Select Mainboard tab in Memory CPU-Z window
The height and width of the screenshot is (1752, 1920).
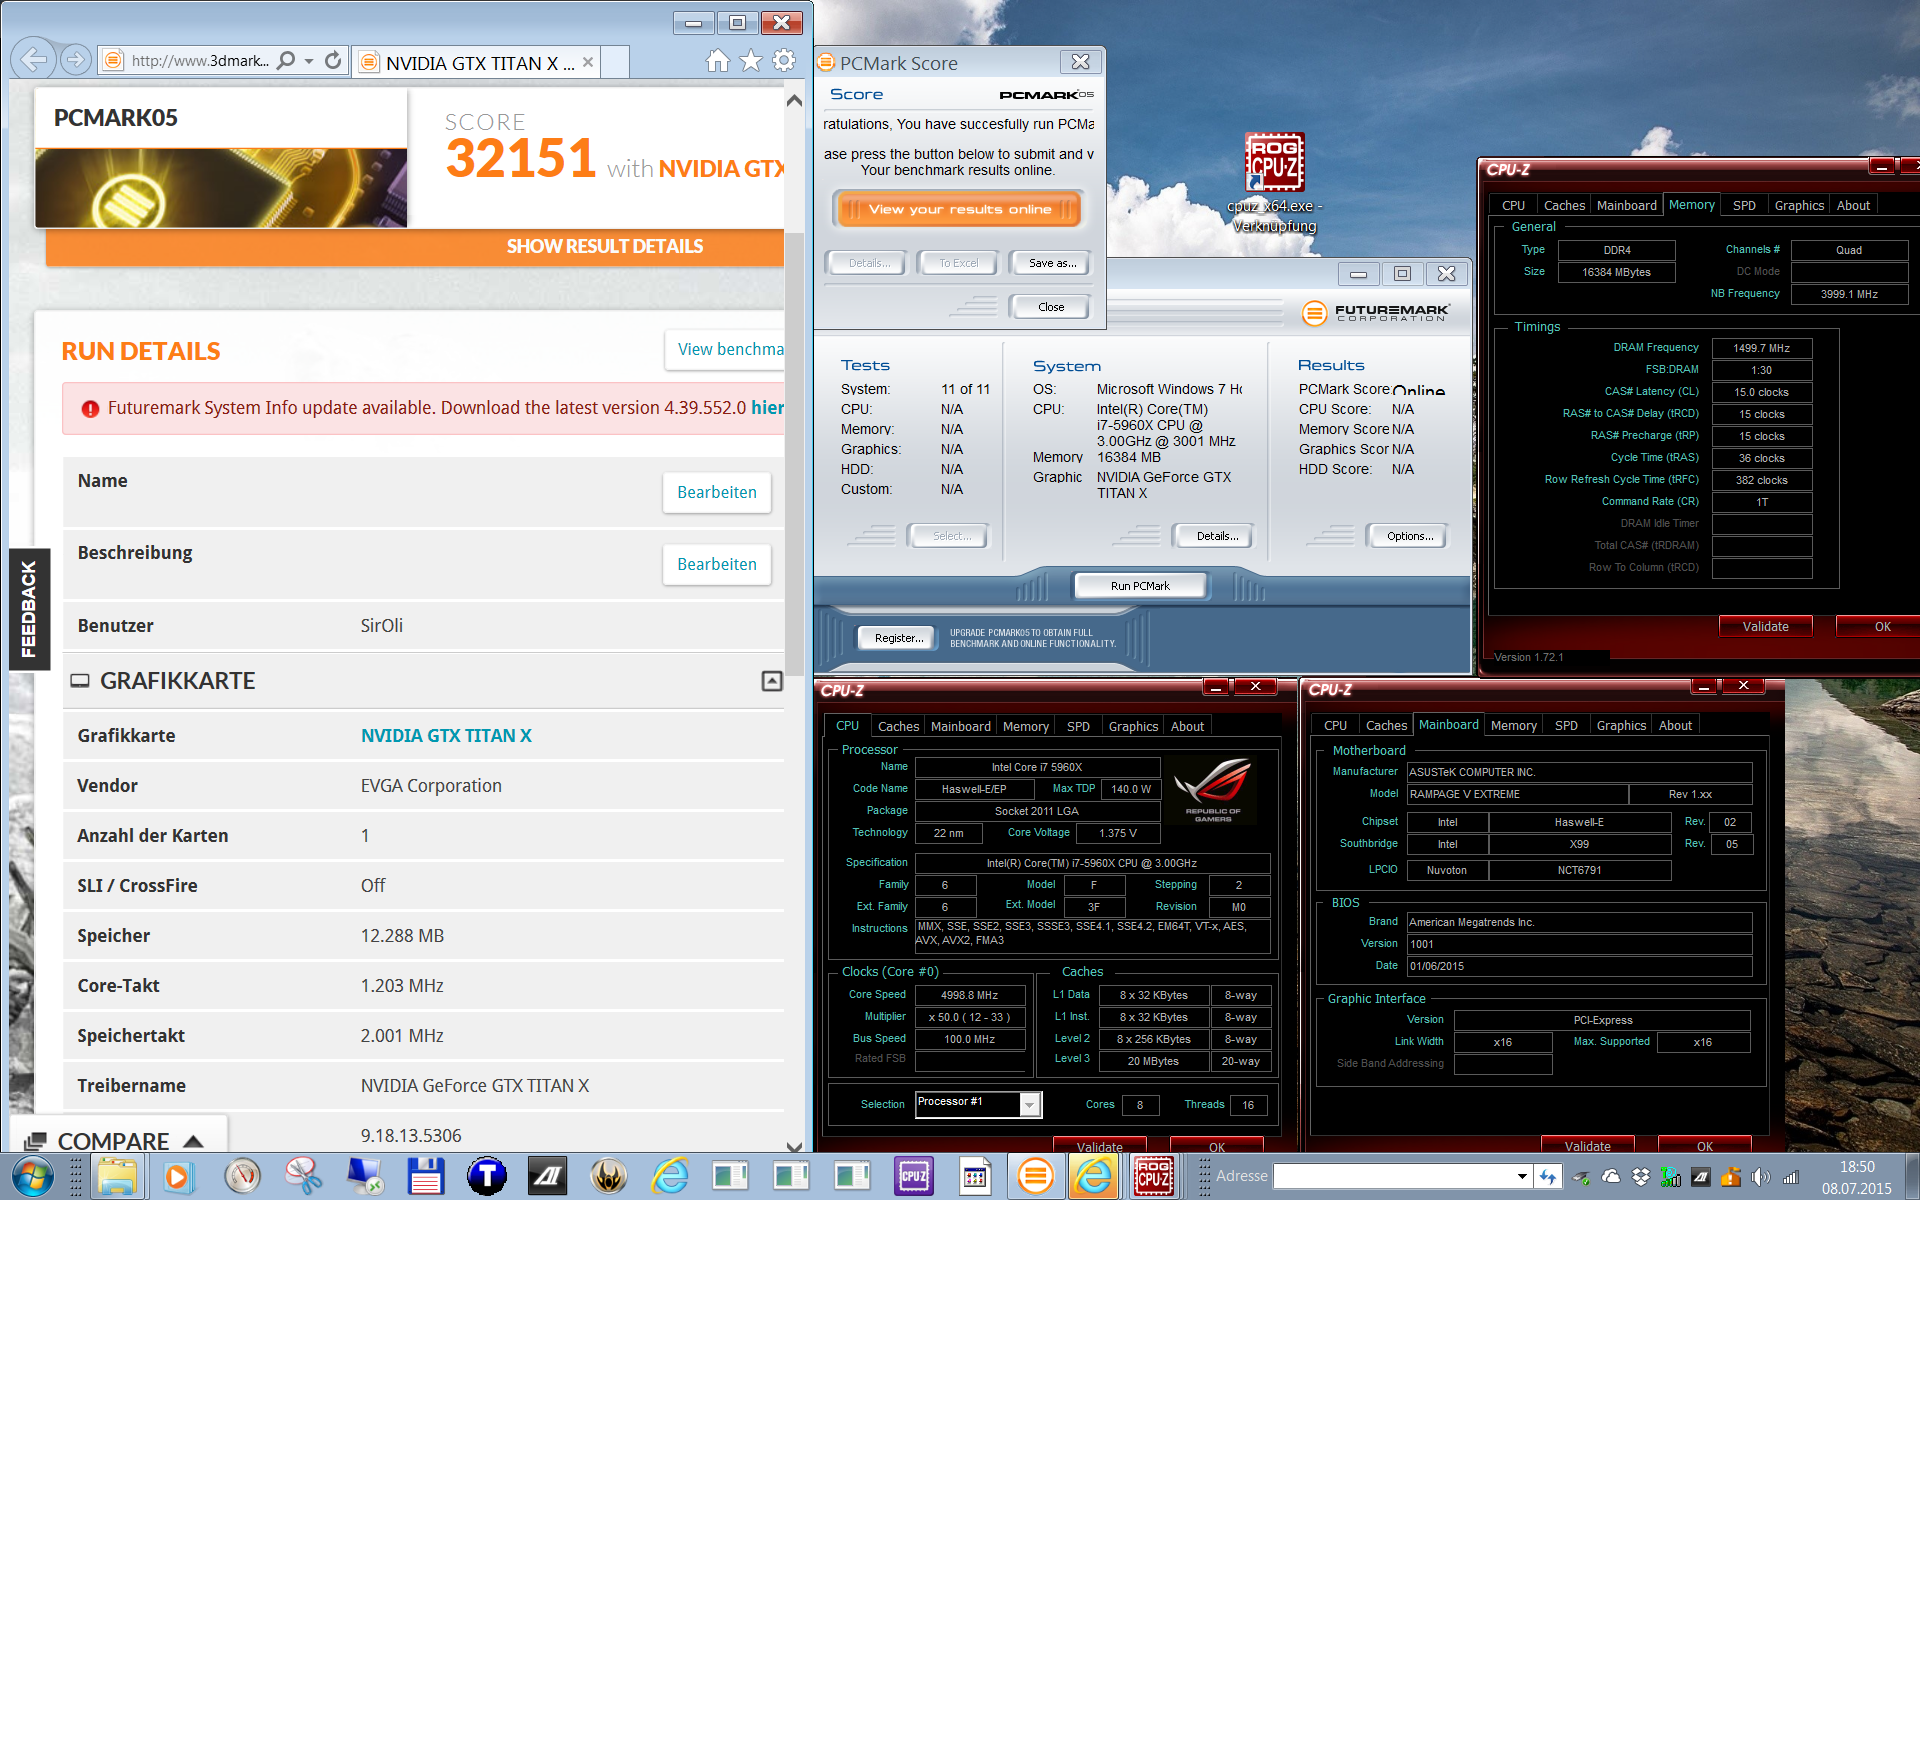1626,205
